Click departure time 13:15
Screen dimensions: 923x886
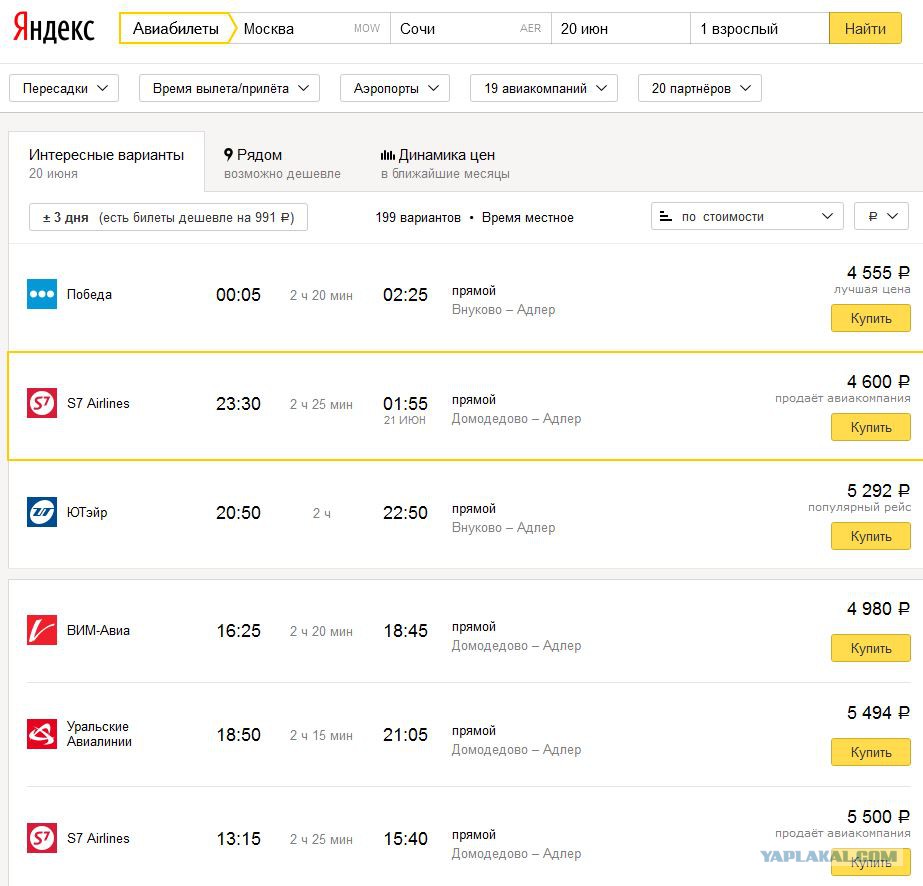click(238, 839)
